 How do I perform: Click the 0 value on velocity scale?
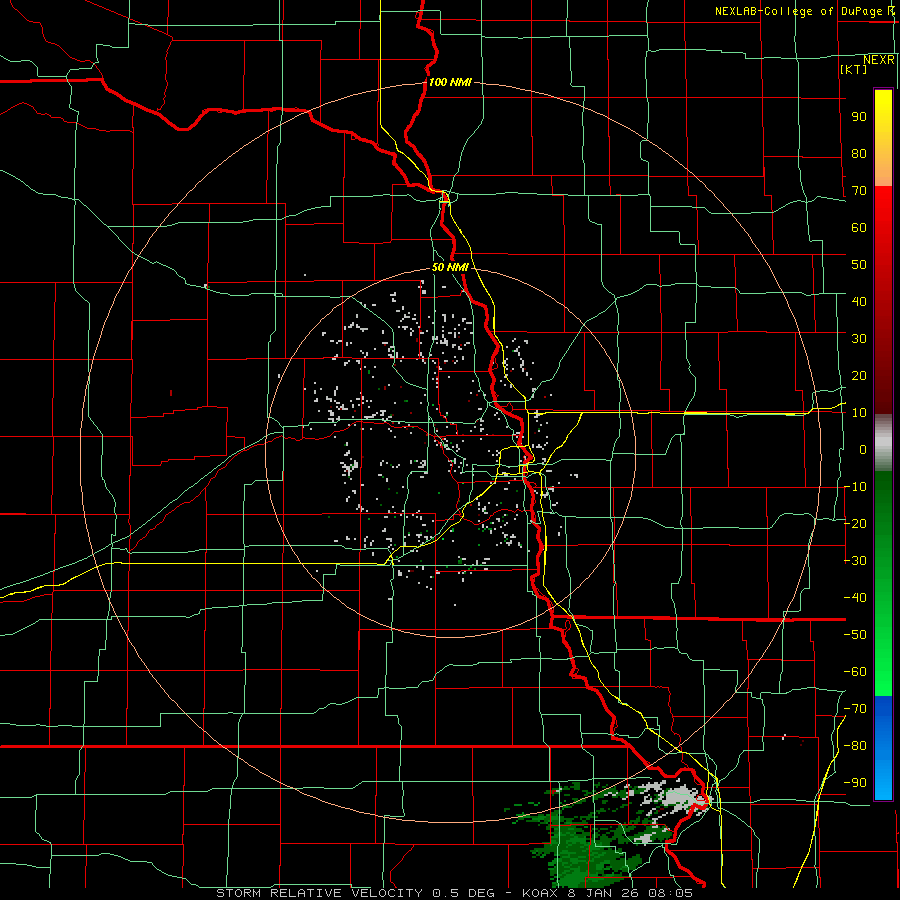pos(863,450)
